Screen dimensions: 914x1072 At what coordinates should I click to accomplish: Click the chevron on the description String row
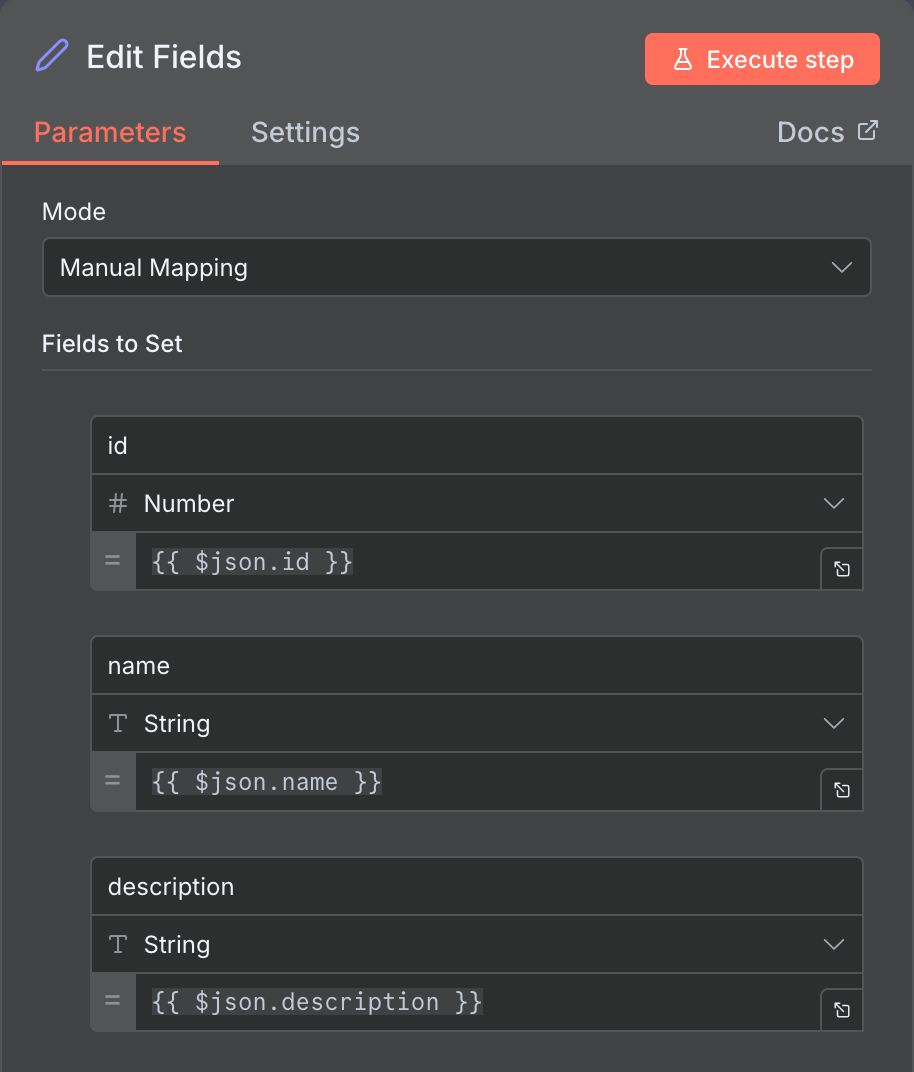tap(833, 944)
